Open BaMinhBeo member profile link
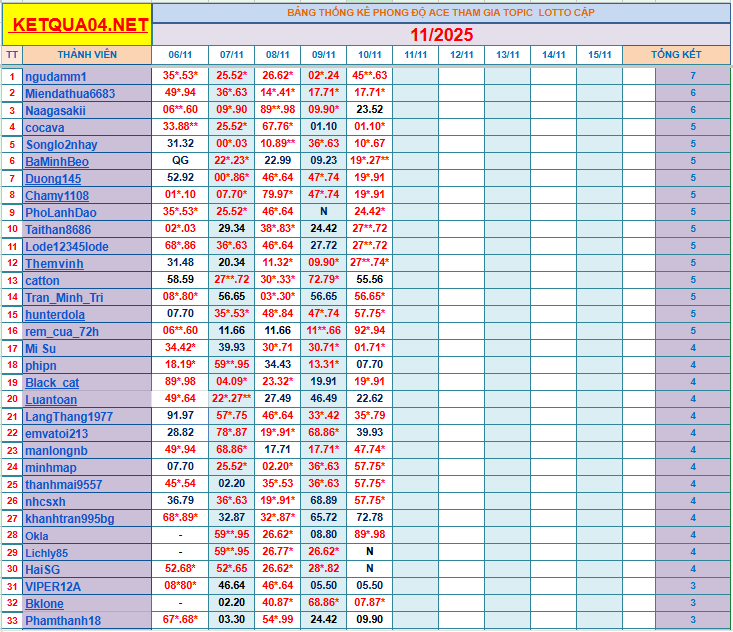Image resolution: width=733 pixels, height=632 pixels. point(57,161)
